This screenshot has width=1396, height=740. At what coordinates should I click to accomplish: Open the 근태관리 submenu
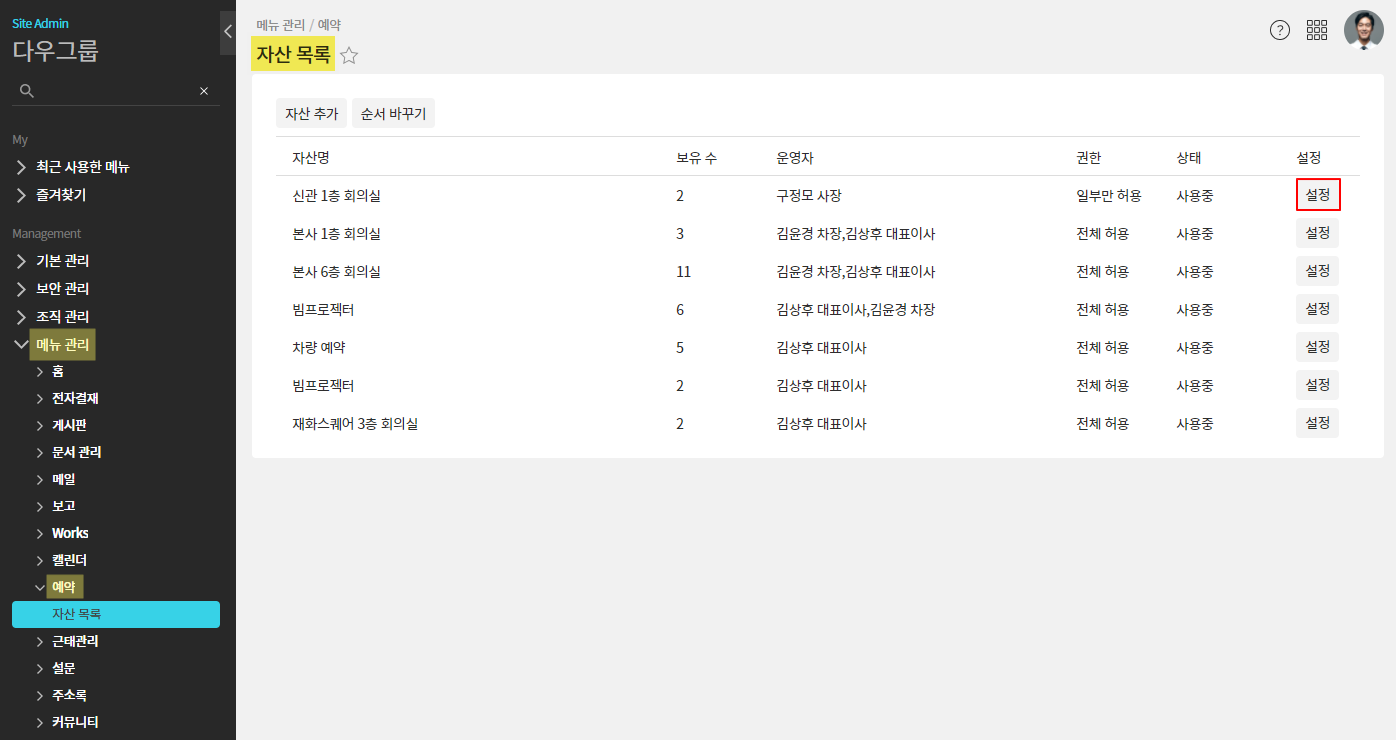pos(74,641)
